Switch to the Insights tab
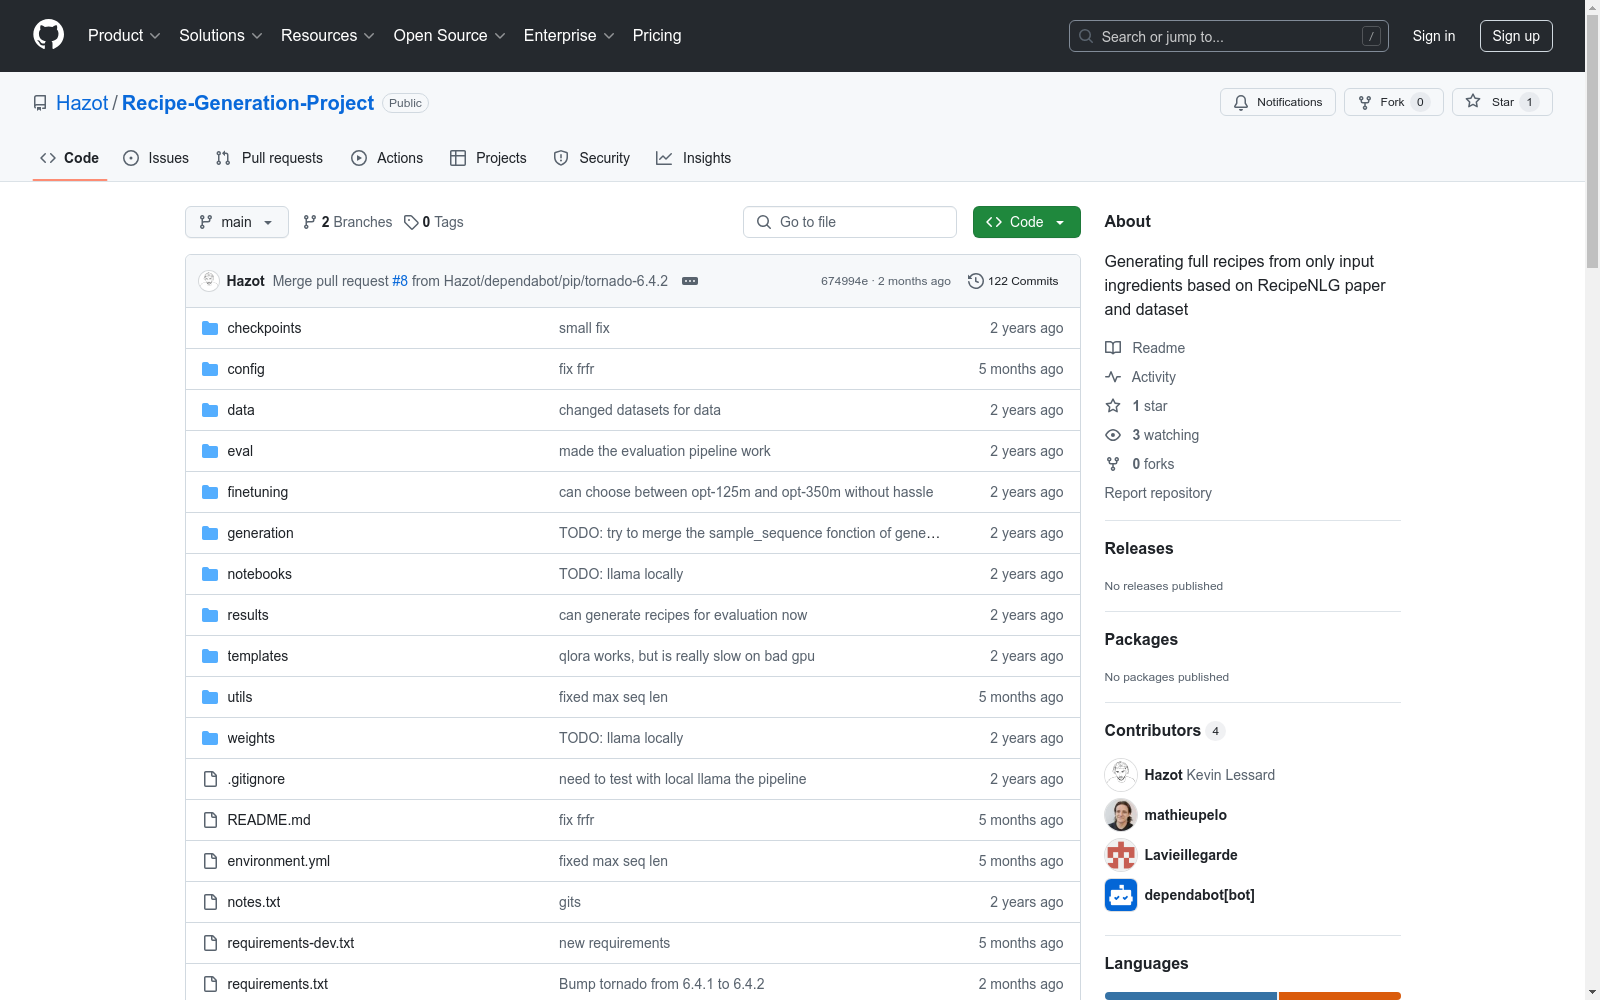 point(694,158)
